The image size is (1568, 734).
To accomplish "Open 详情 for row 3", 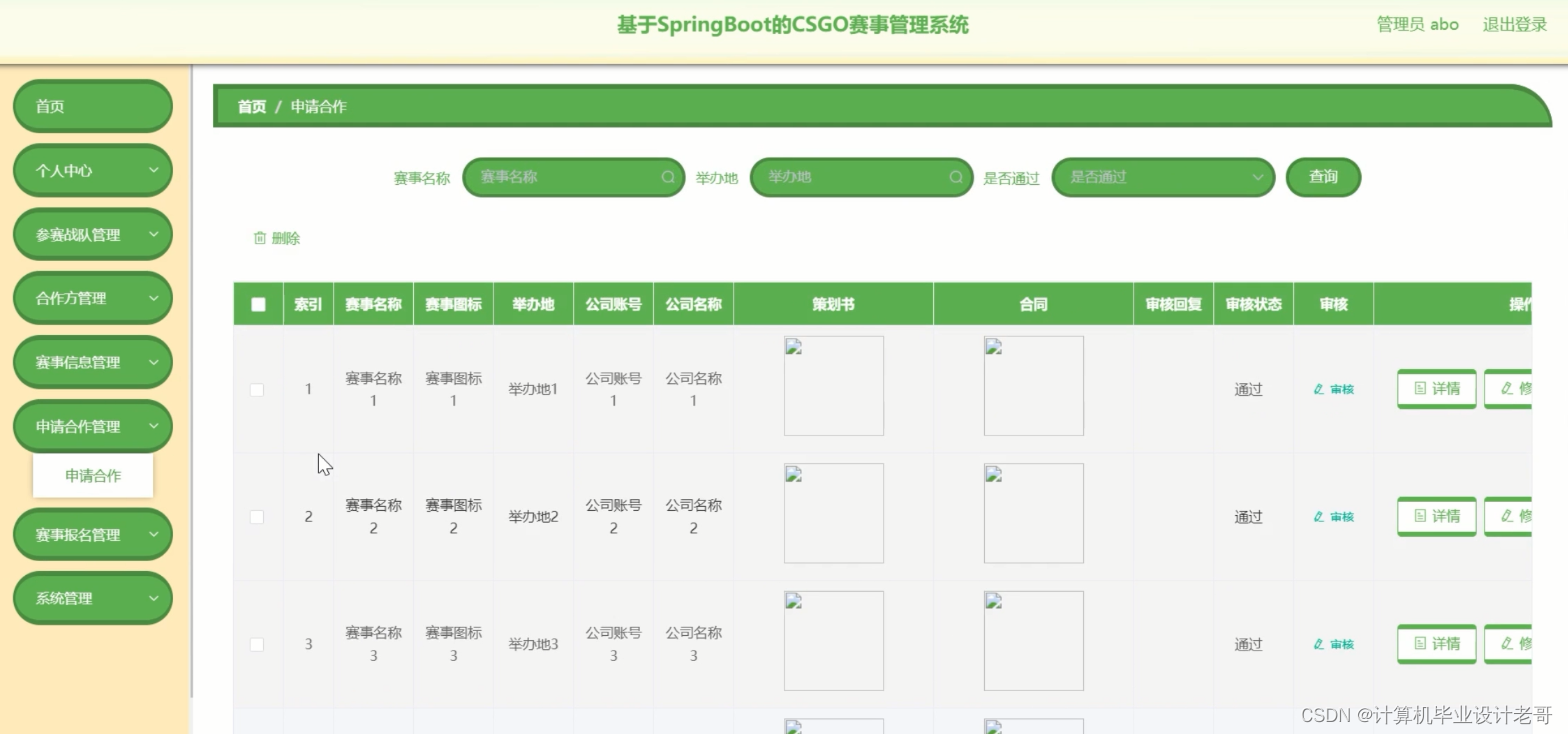I will (1437, 645).
